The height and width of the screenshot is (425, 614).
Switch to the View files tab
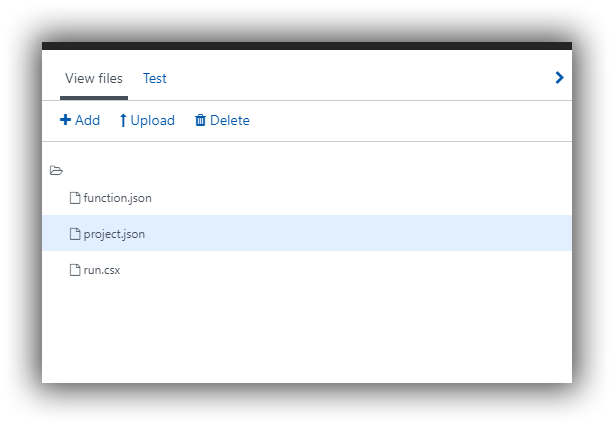pyautogui.click(x=94, y=78)
